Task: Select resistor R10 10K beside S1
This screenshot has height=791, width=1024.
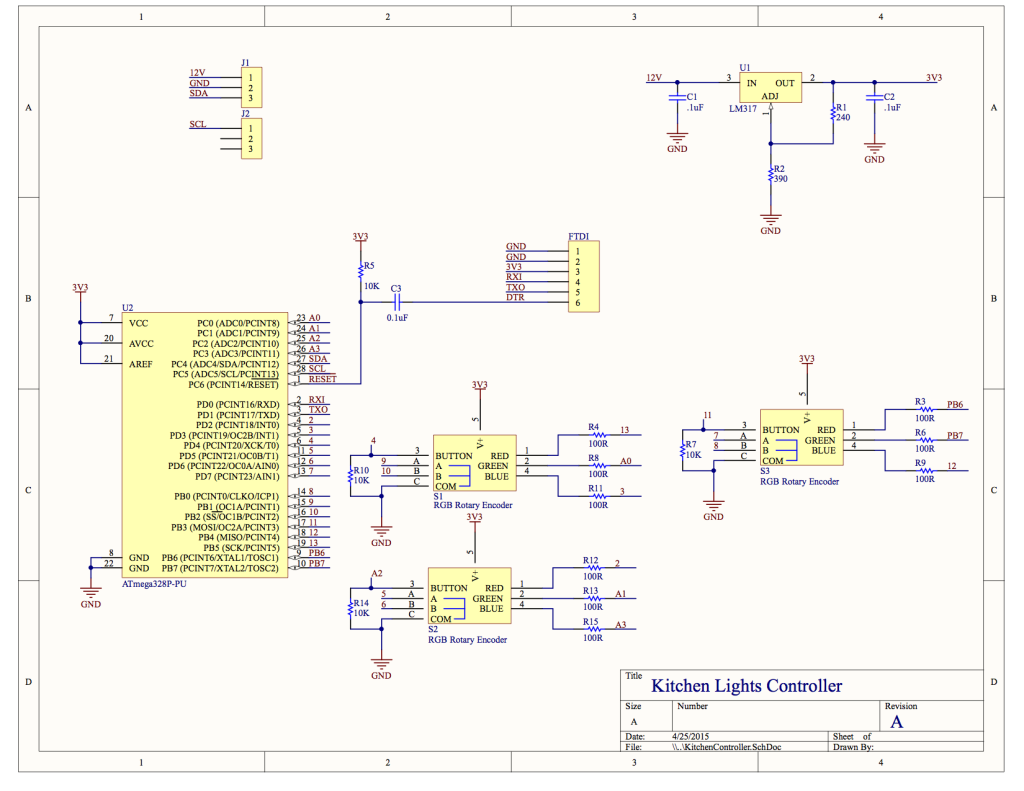Action: click(x=351, y=476)
